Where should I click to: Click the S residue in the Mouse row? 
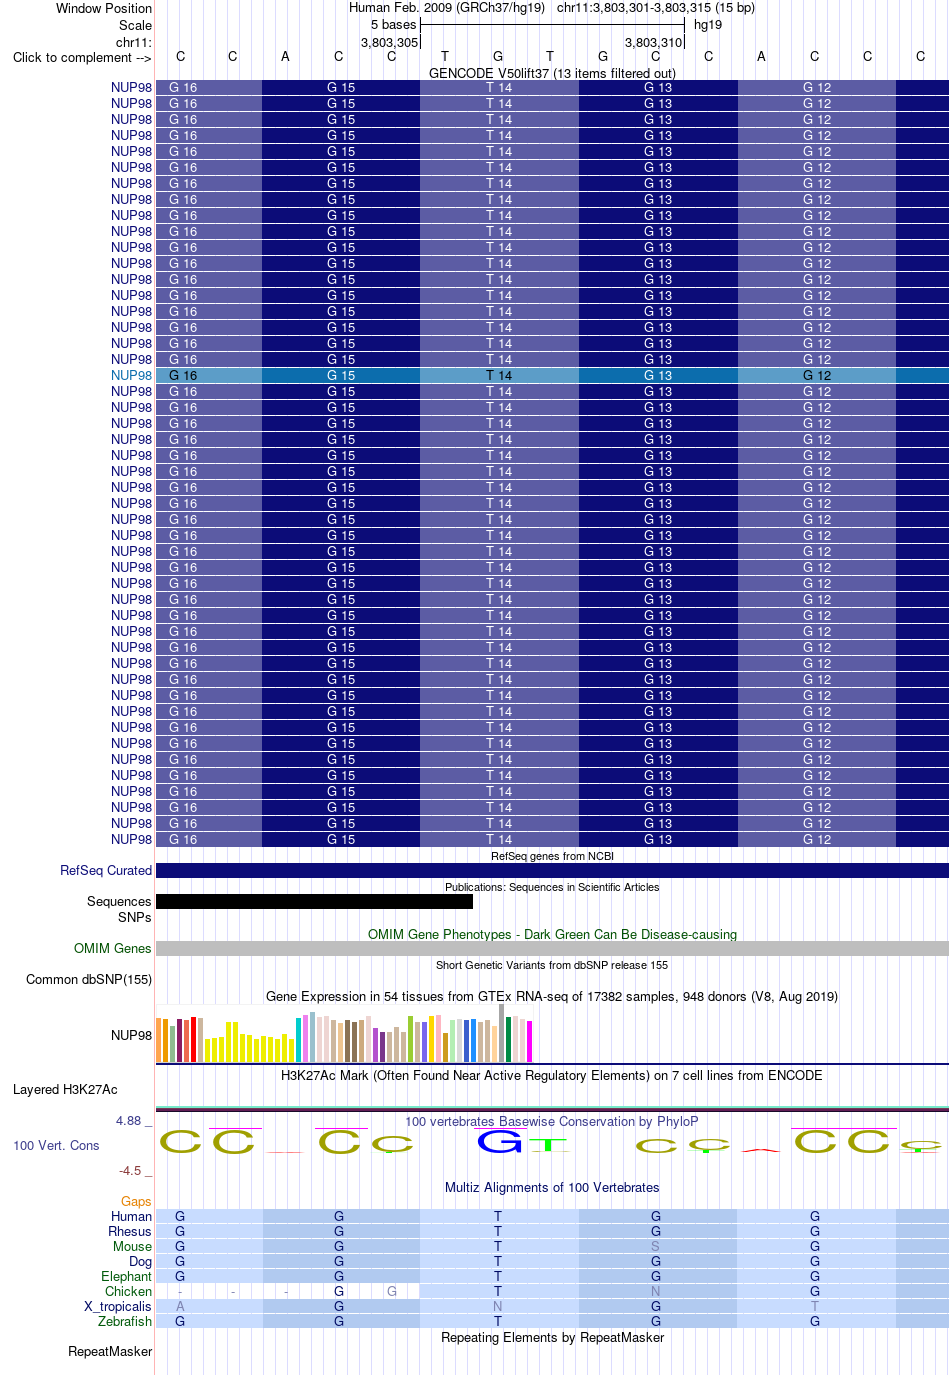tap(655, 1246)
